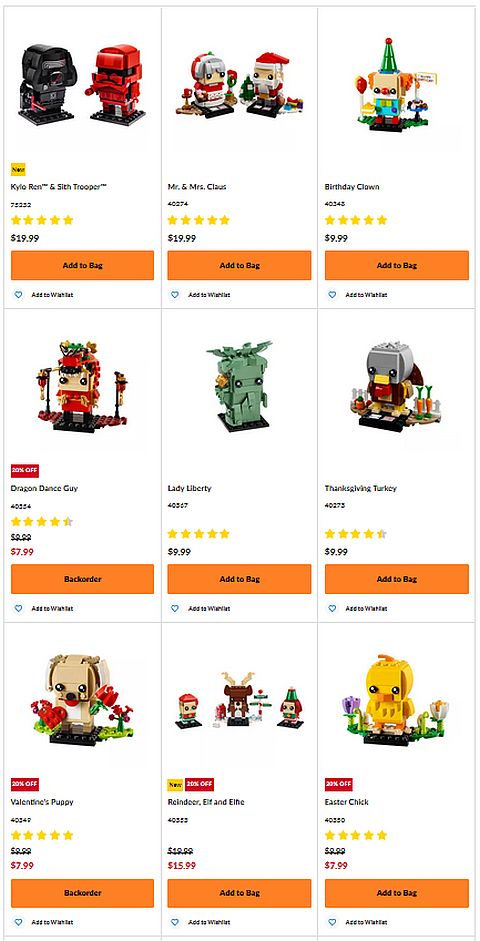The width and height of the screenshot is (480, 941).
Task: Open the Mr. & Mrs. Claus title link
Action: pos(197,187)
